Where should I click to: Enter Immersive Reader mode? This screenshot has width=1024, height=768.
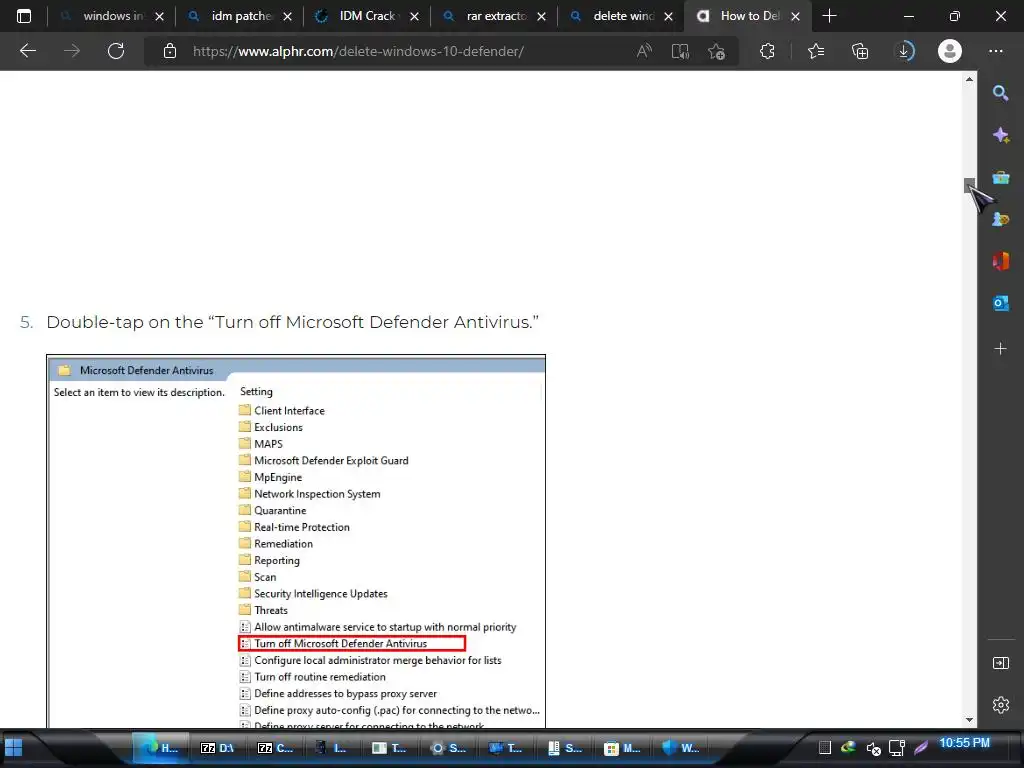tap(680, 51)
